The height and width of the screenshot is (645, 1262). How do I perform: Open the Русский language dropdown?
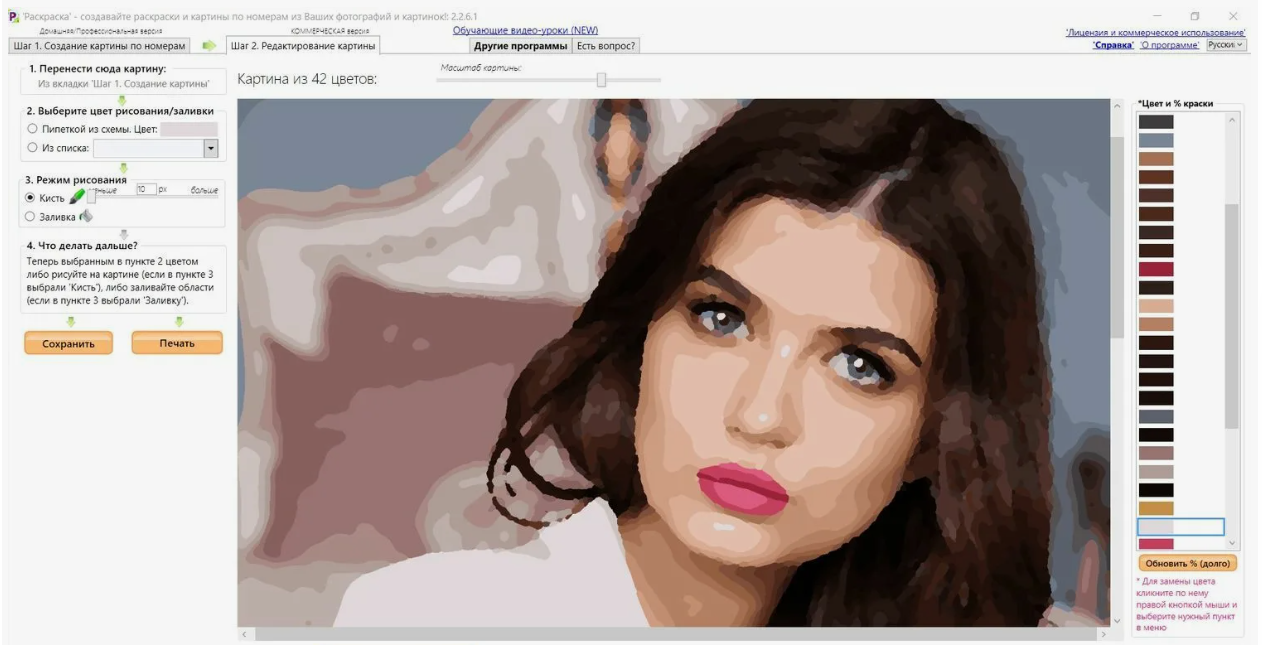(1226, 45)
